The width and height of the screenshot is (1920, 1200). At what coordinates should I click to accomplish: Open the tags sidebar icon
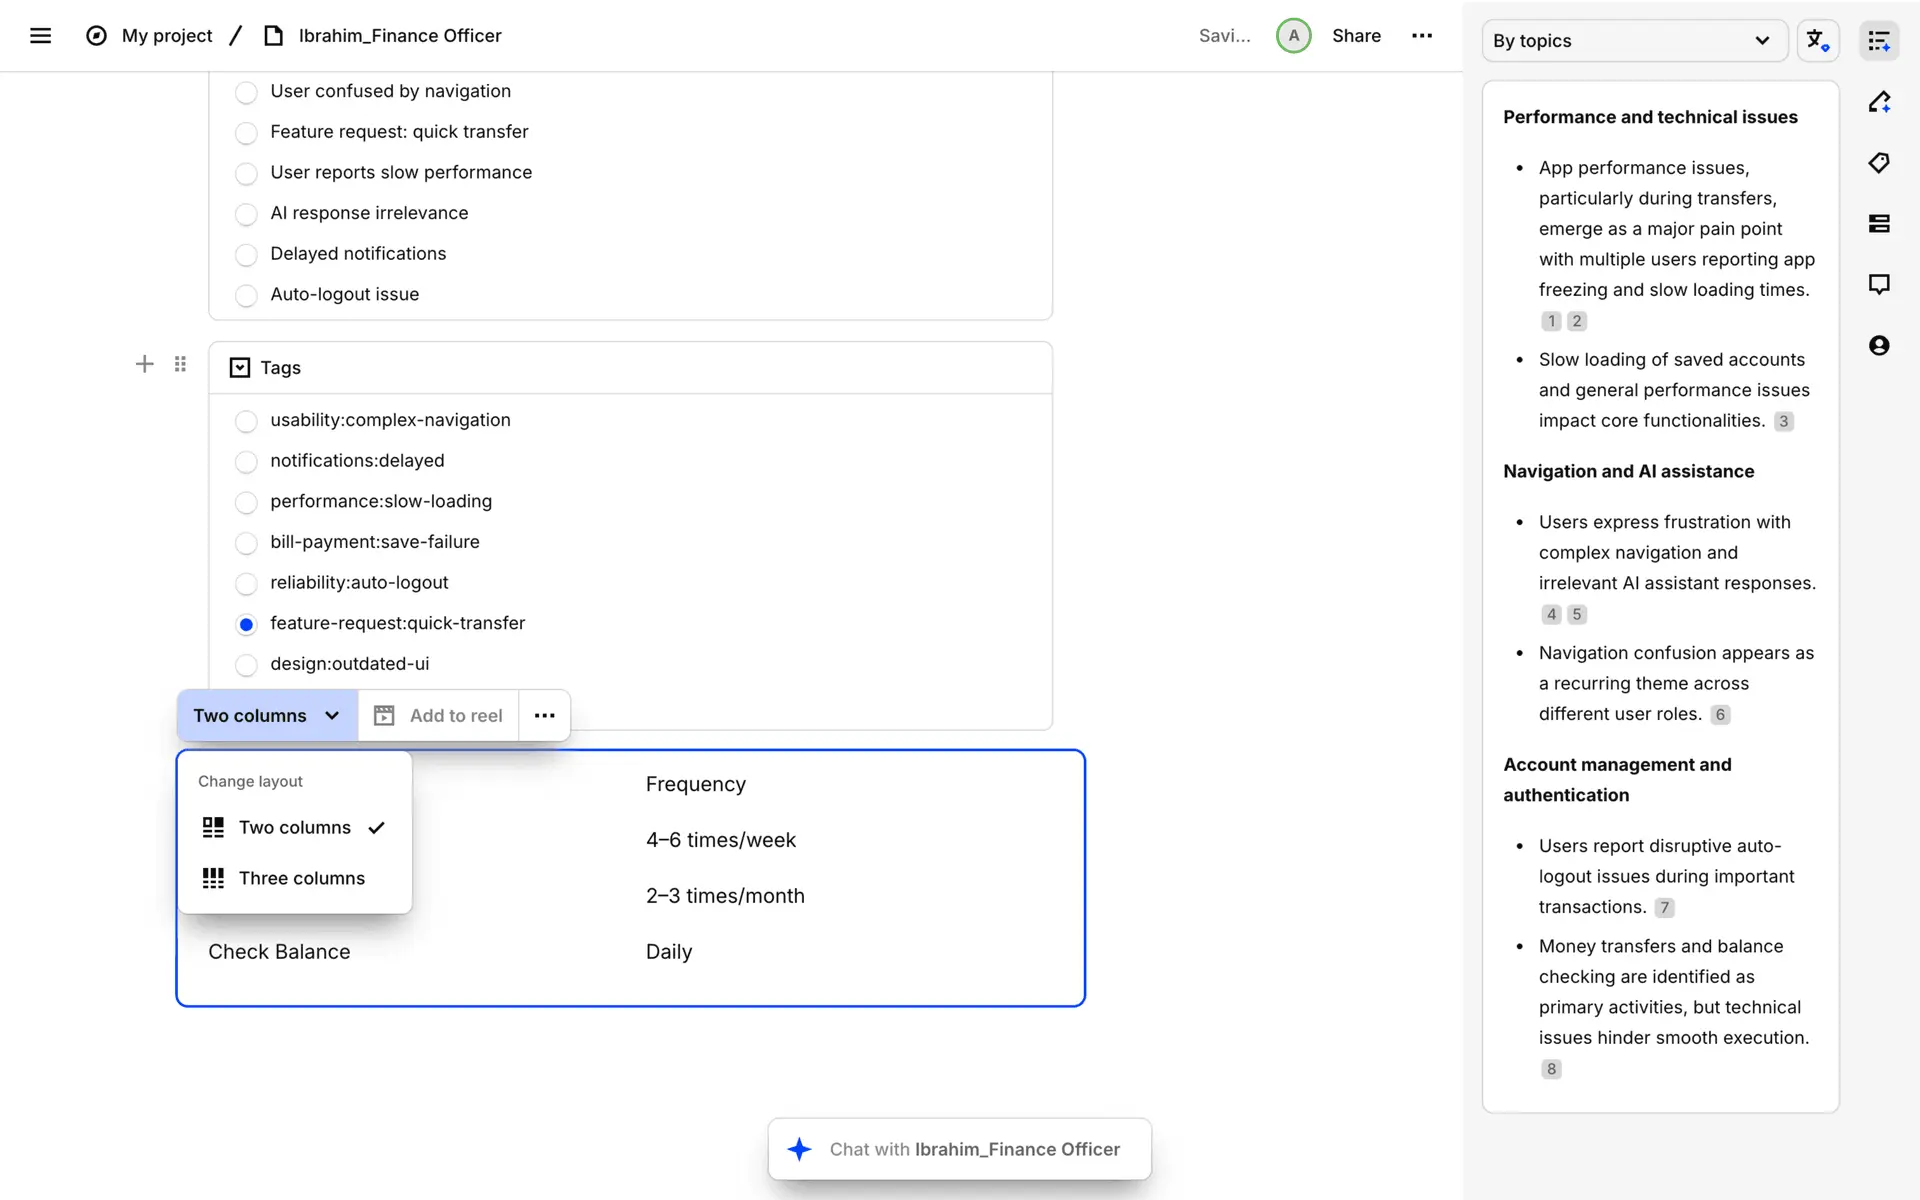tap(1878, 163)
